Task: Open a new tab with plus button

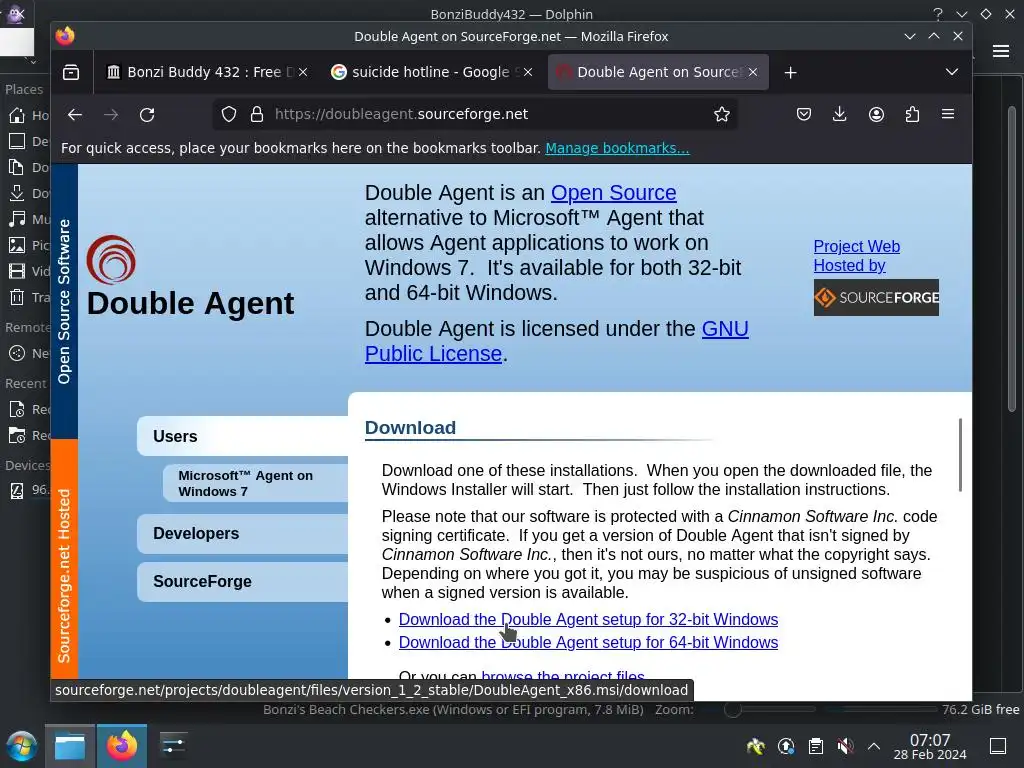Action: tap(790, 72)
